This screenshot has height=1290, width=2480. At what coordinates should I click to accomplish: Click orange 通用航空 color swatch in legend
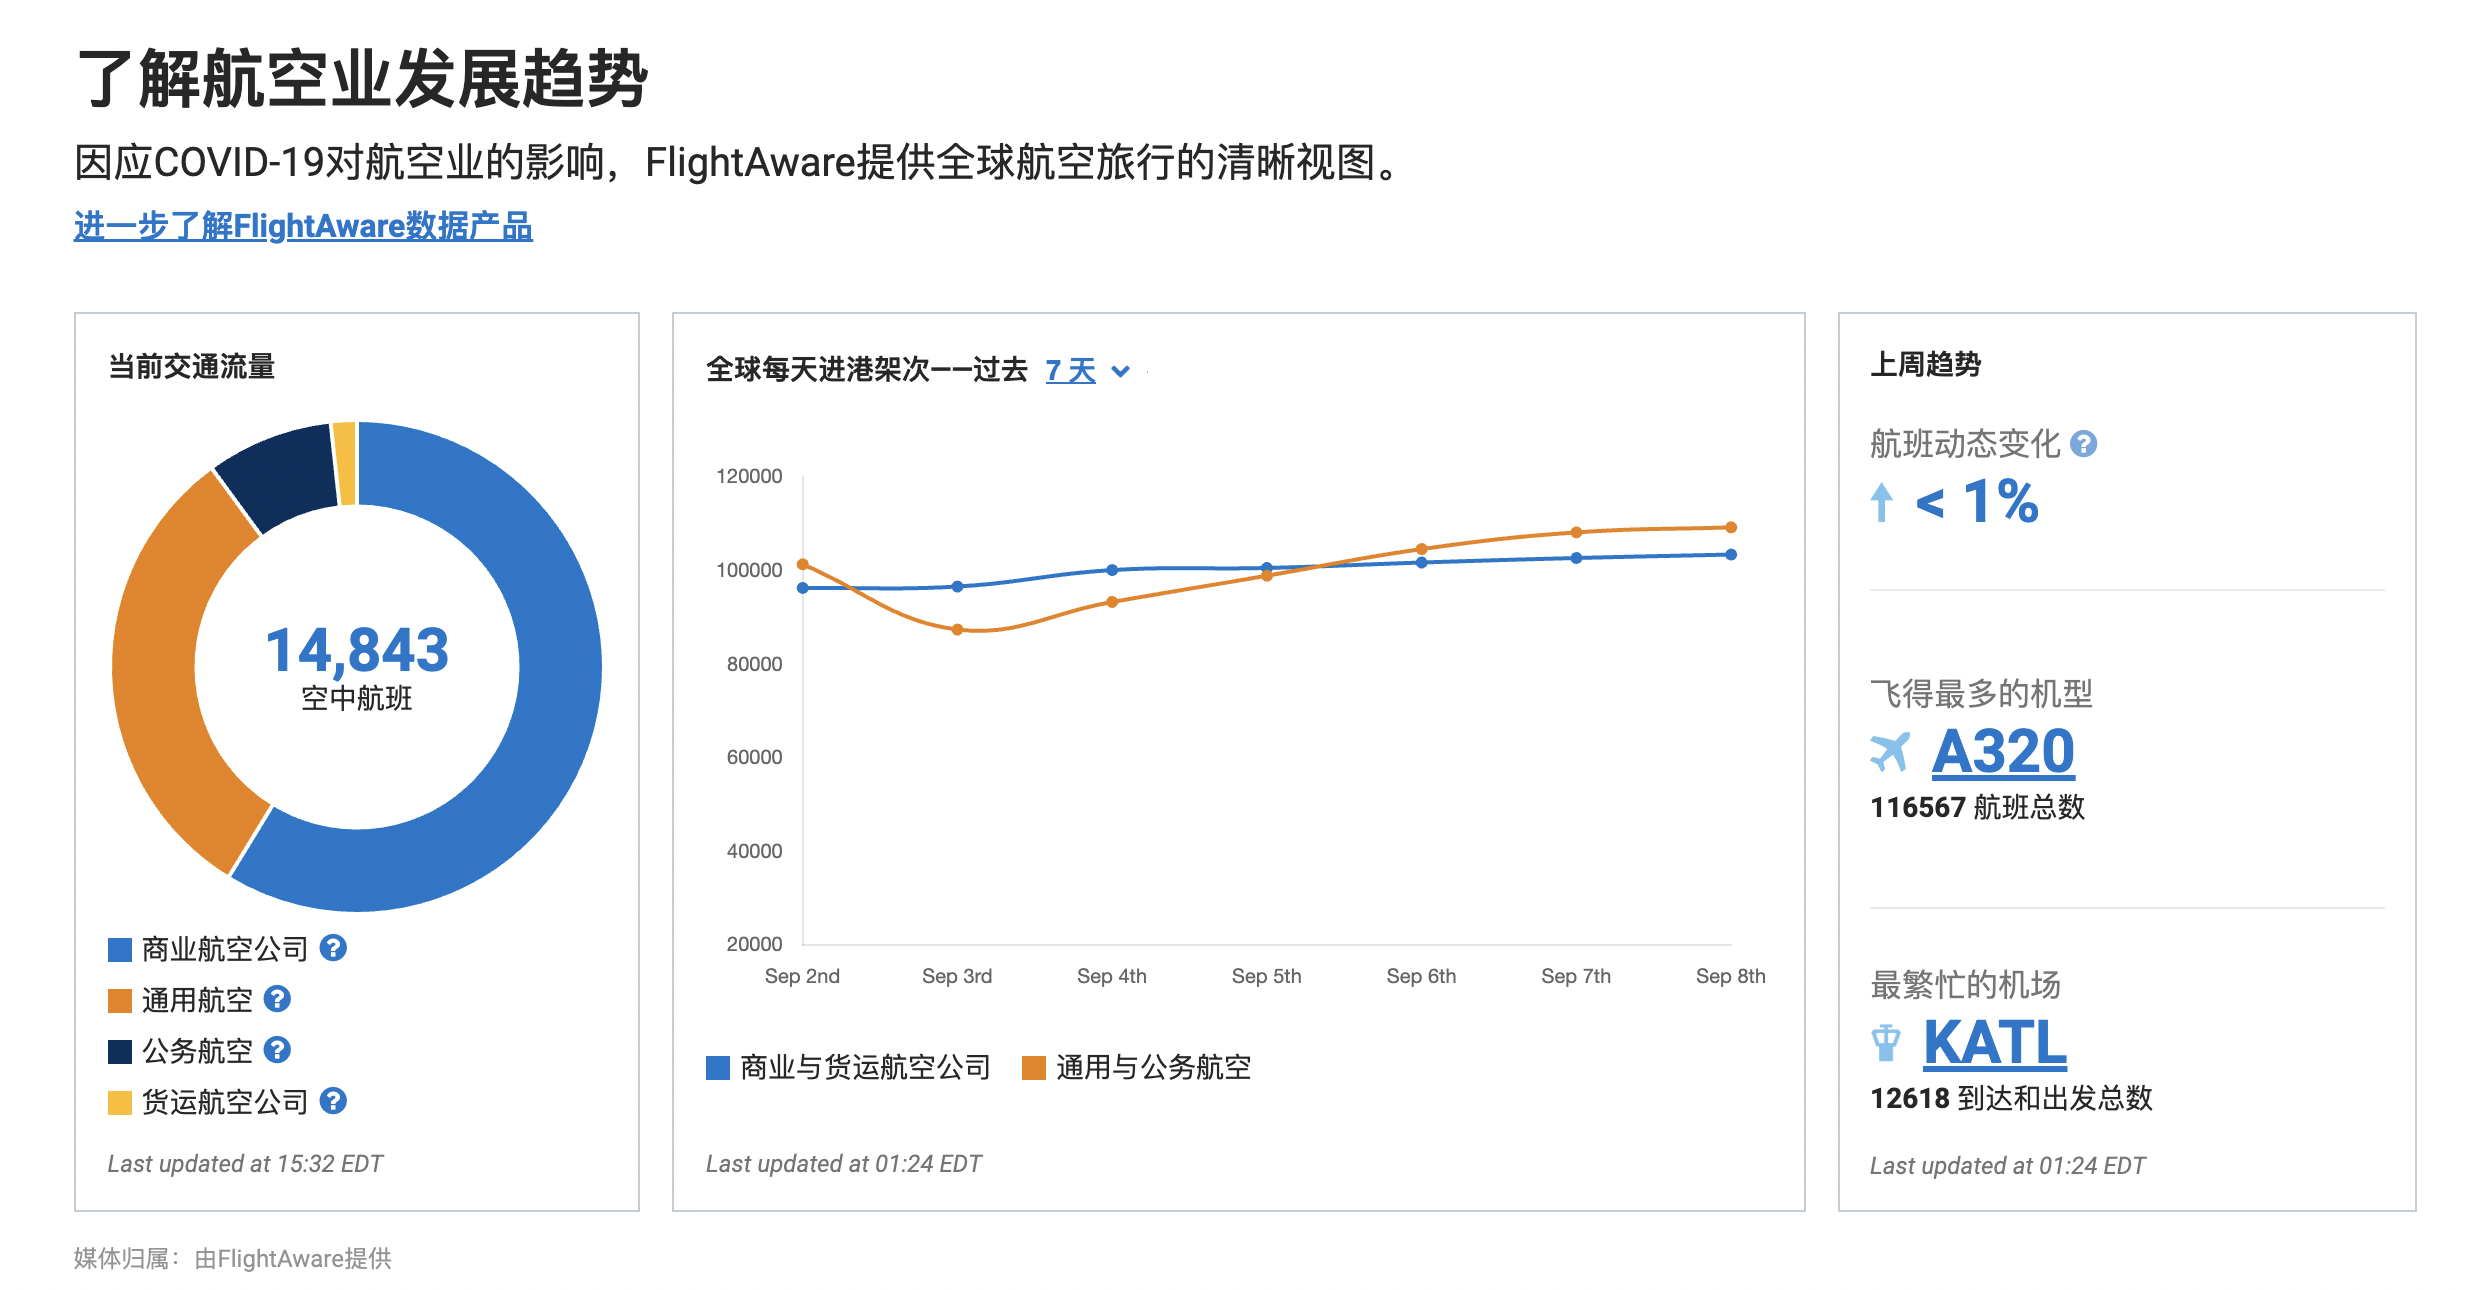(x=120, y=1000)
